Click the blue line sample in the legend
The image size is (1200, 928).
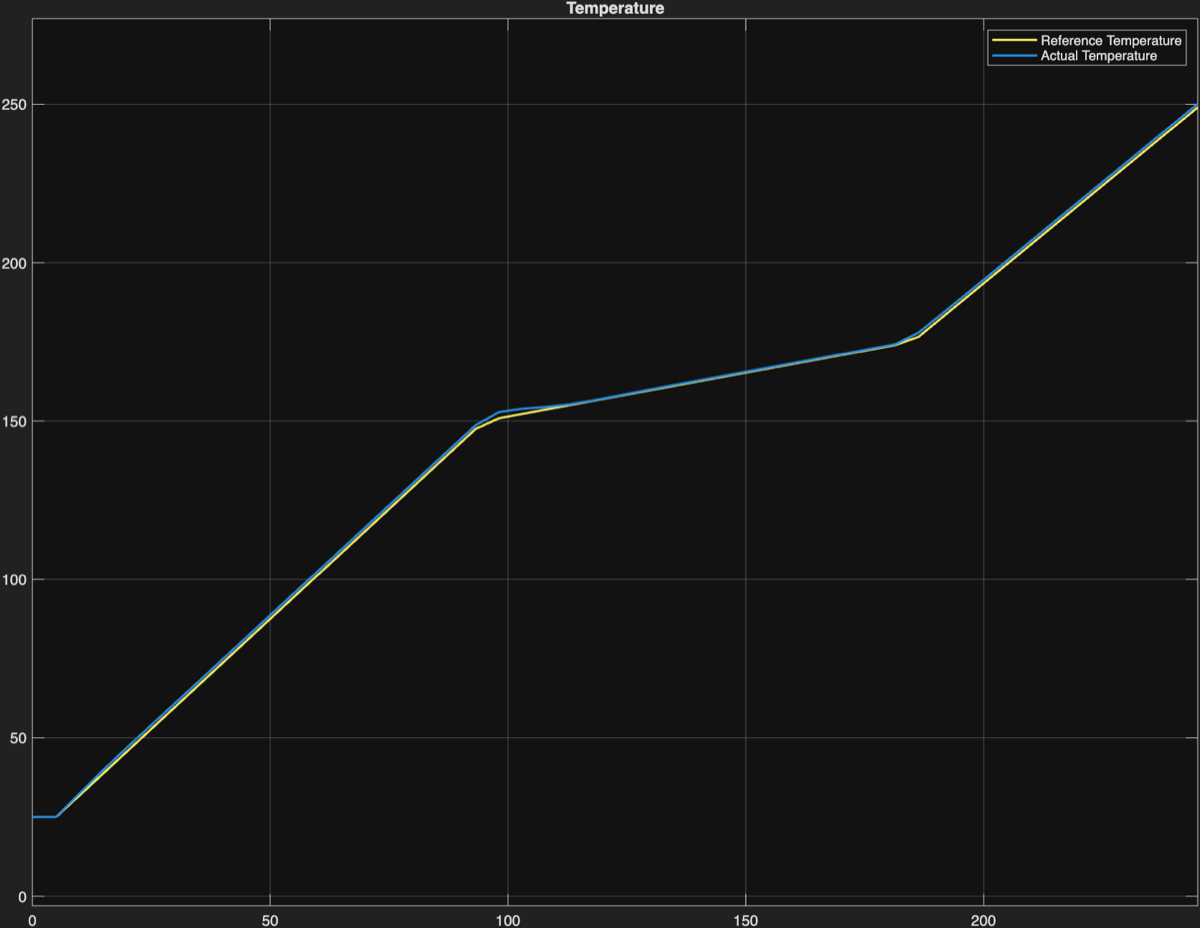pos(1013,56)
